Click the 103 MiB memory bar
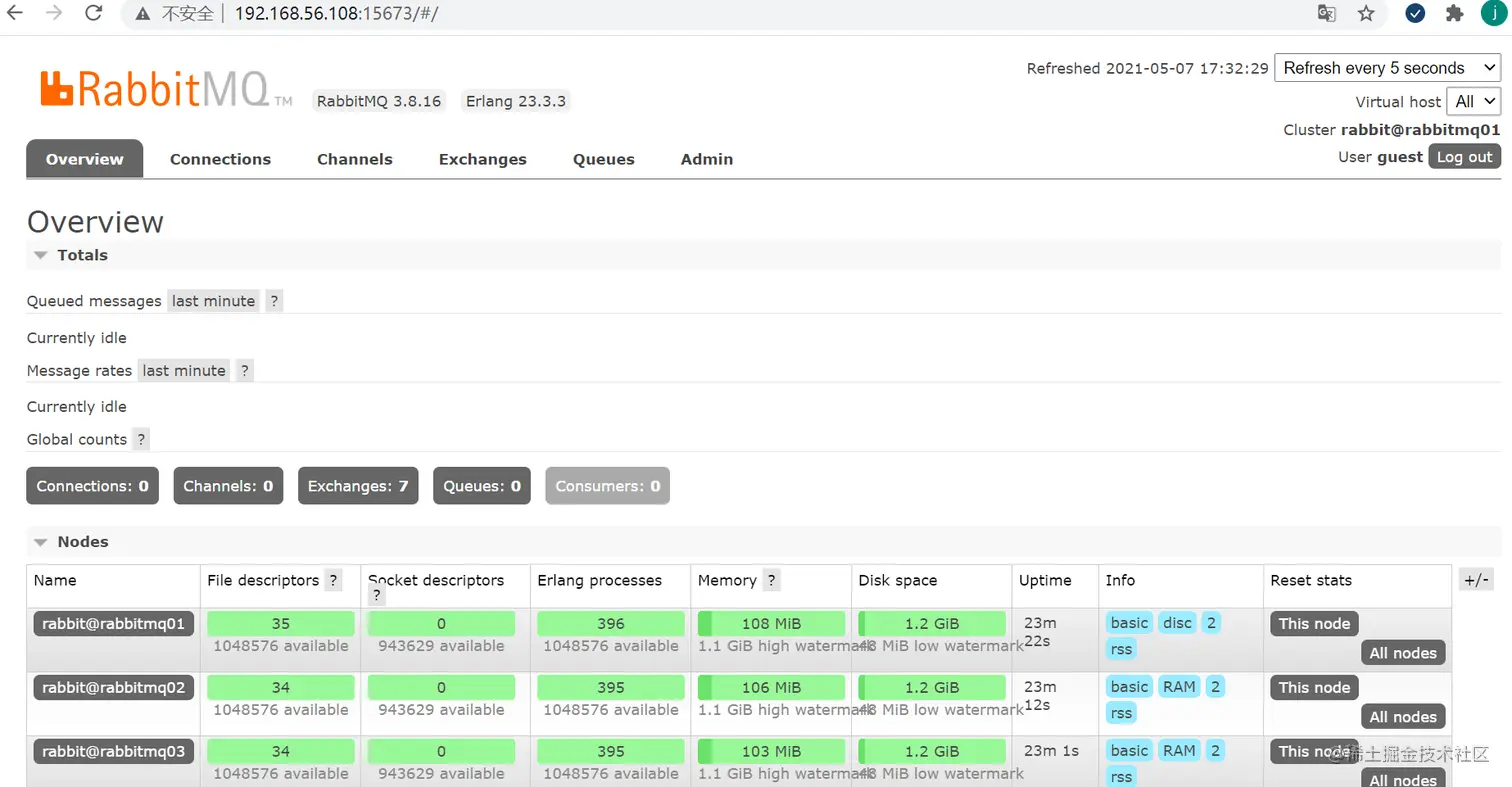Viewport: 1512px width, 787px height. [771, 752]
